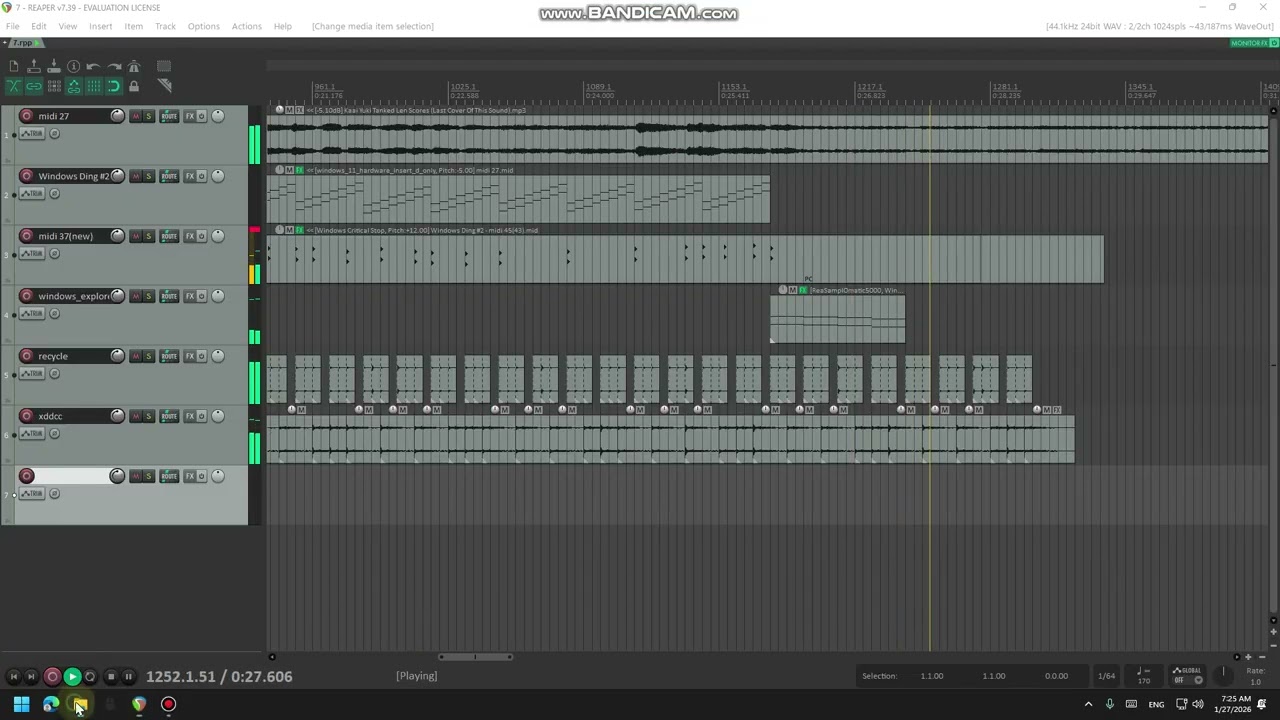Arm the midi 37(new) track for recording
Screen dimensions: 1280x720
click(27, 236)
